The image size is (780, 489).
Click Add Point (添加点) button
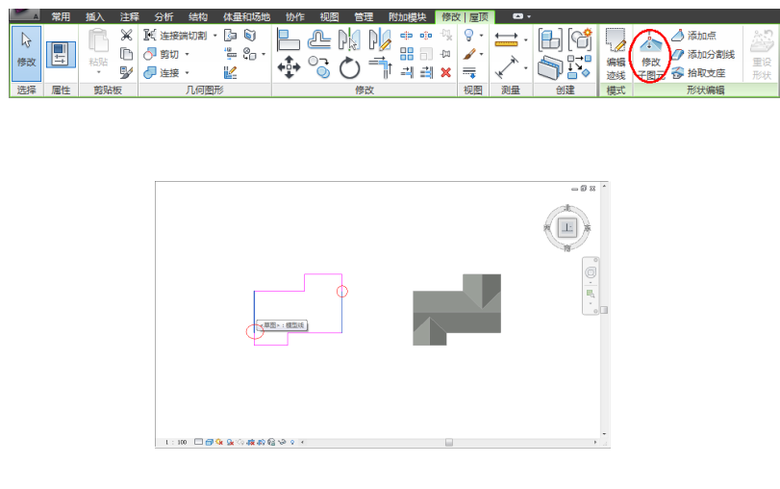click(699, 35)
